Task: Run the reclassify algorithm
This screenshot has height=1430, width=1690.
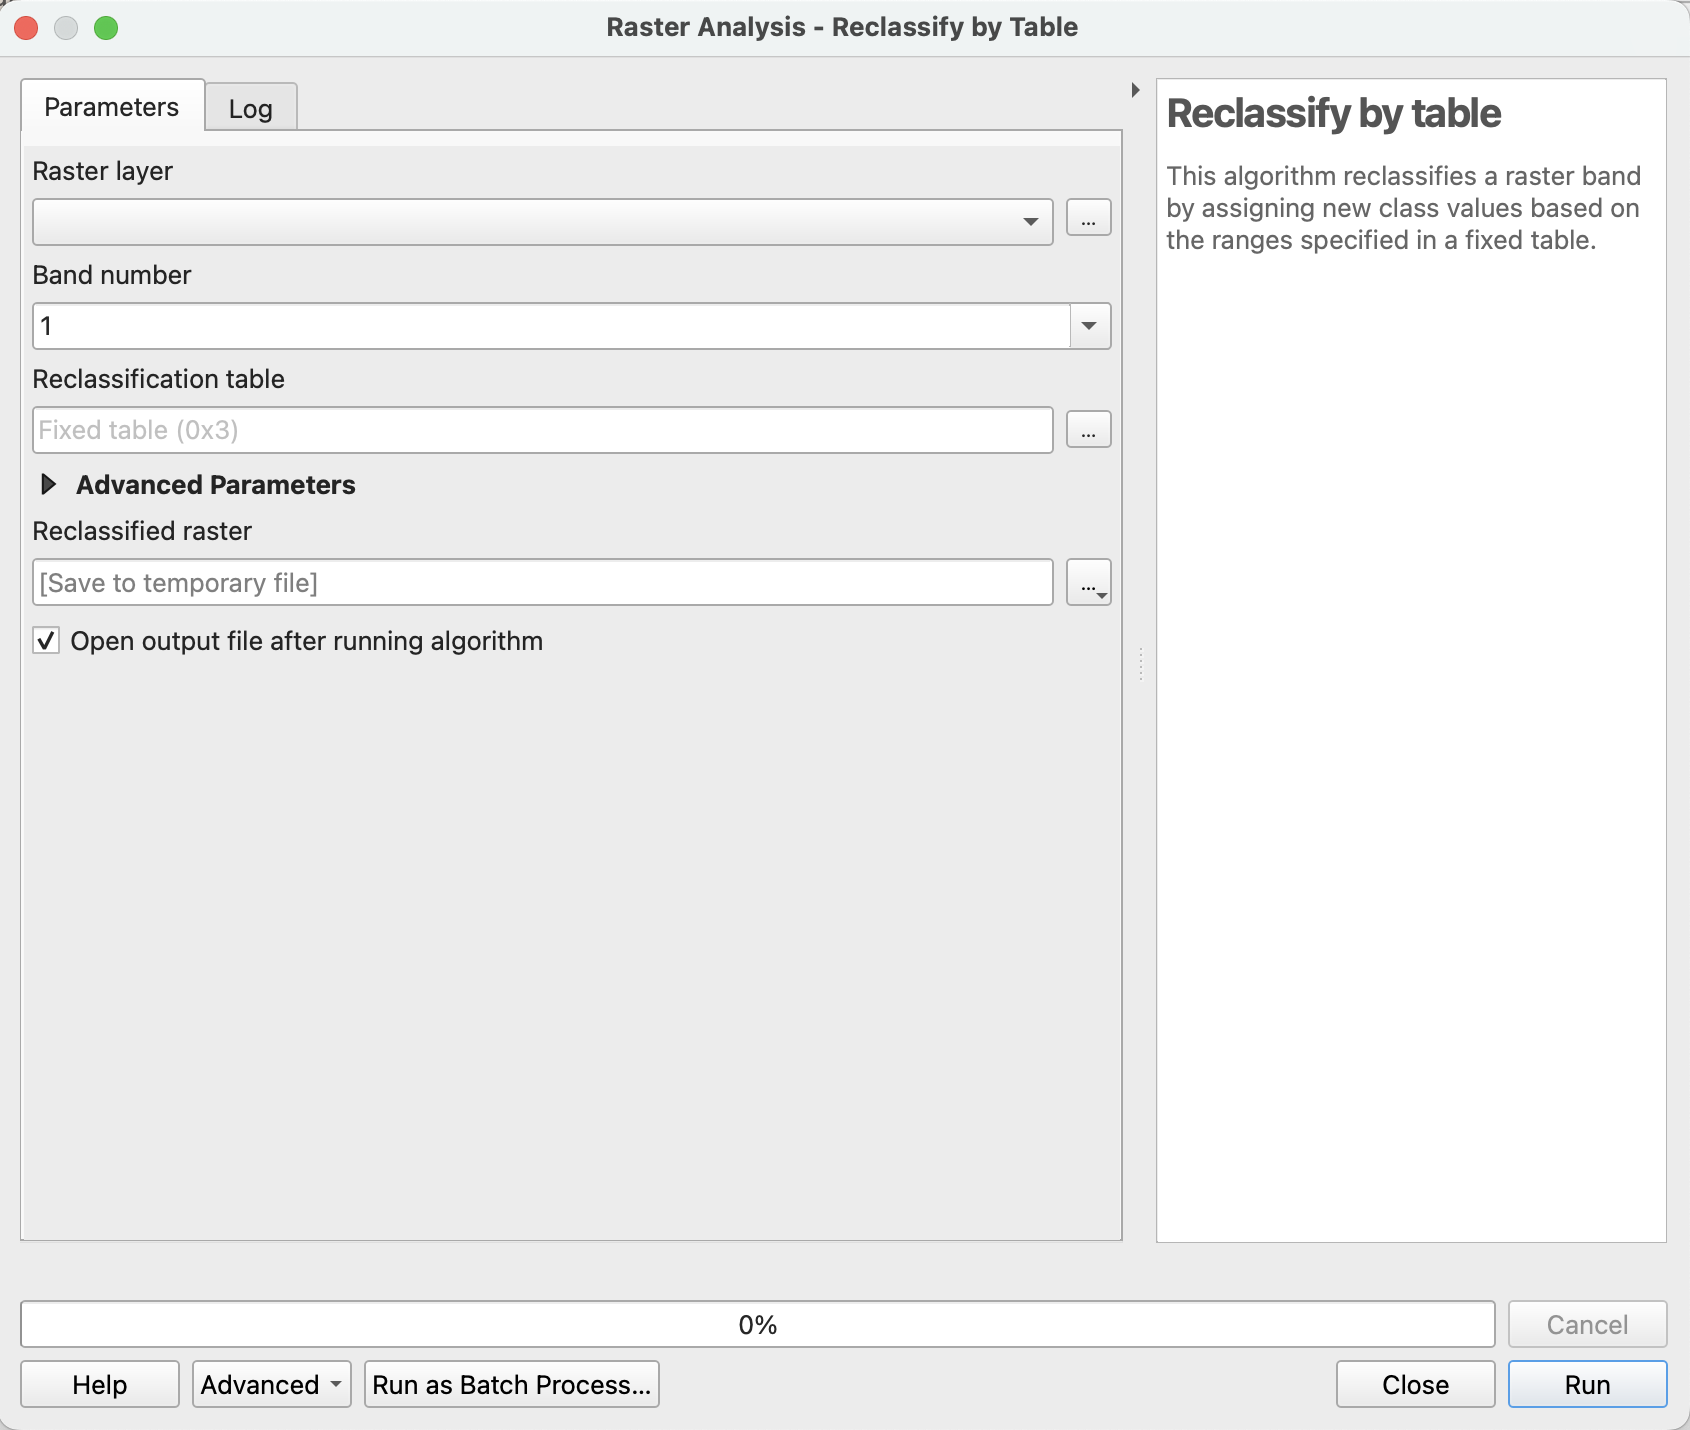Action: tap(1587, 1384)
